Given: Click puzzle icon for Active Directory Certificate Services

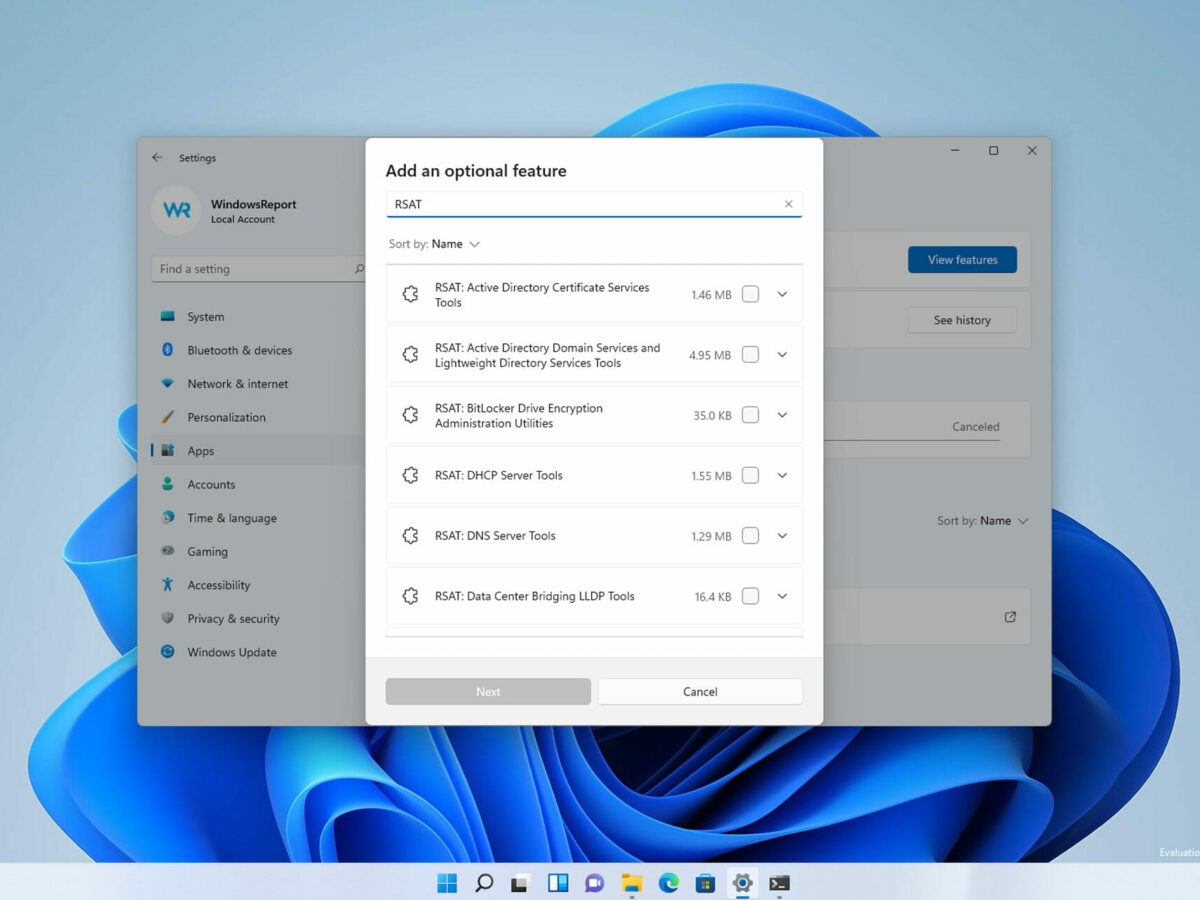Looking at the screenshot, I should point(410,294).
